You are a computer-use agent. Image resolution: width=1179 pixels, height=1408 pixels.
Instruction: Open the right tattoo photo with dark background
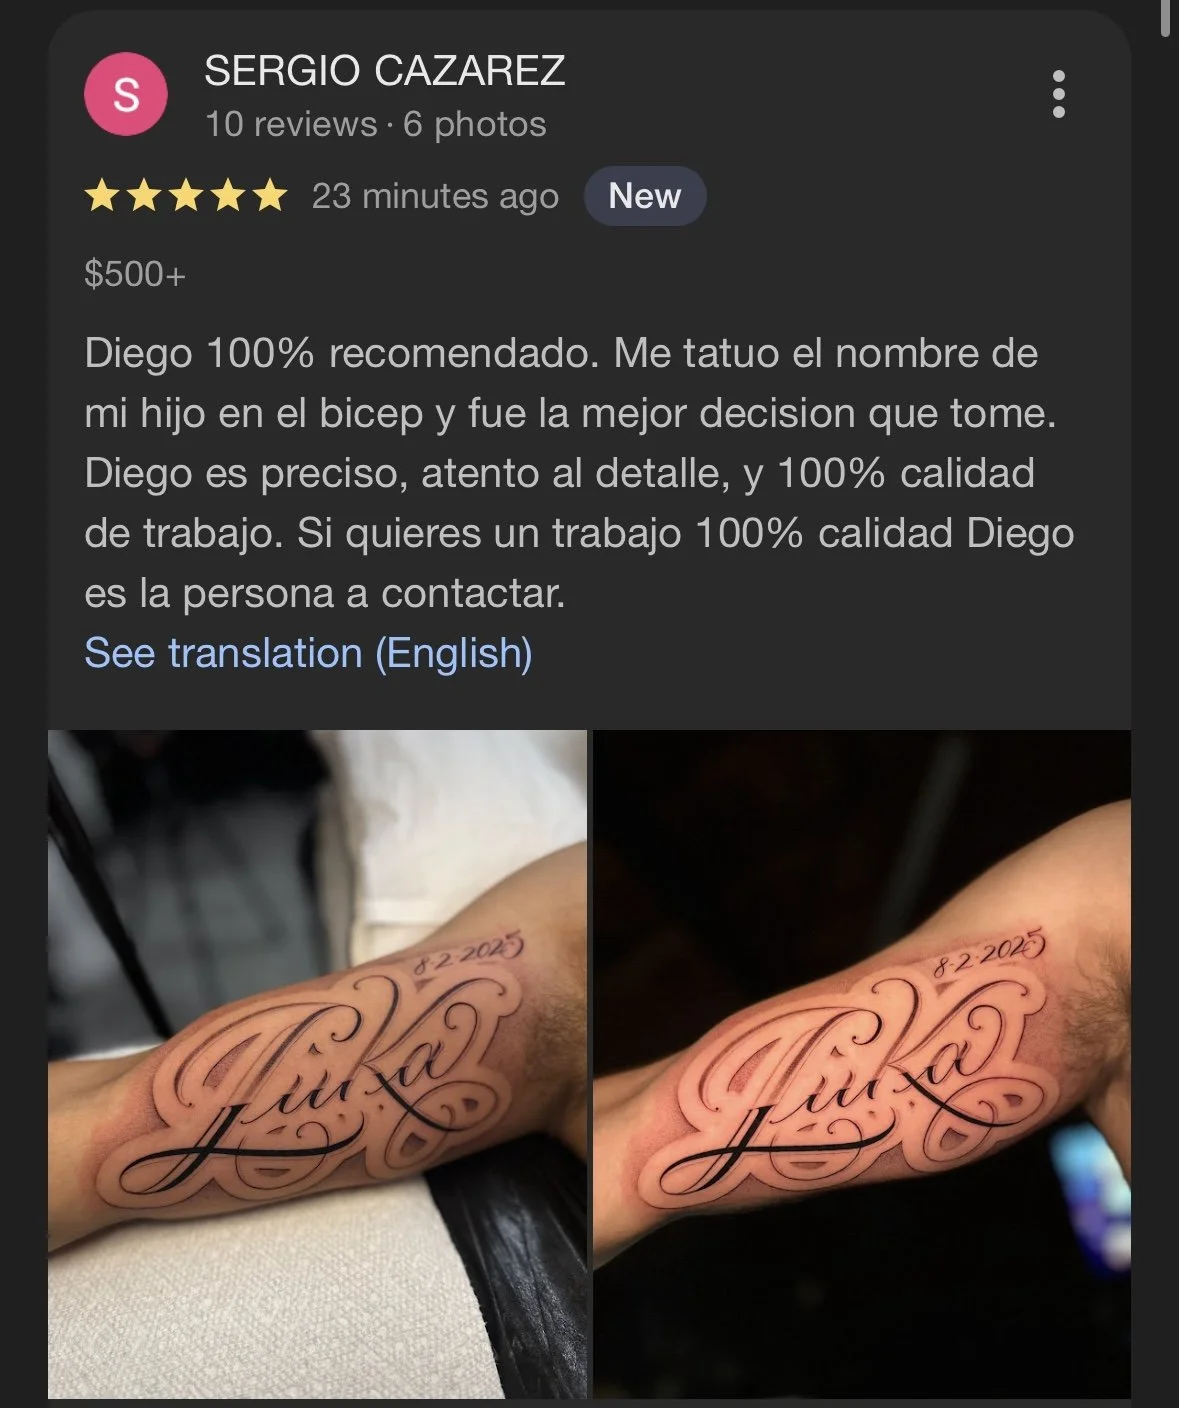(x=862, y=1064)
